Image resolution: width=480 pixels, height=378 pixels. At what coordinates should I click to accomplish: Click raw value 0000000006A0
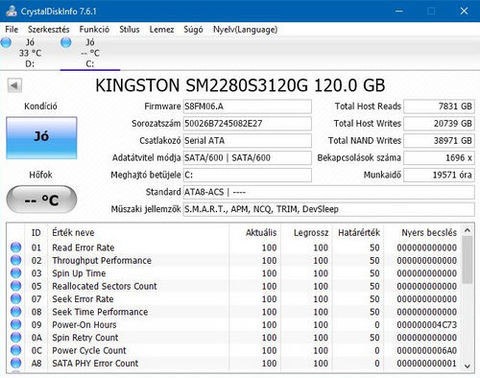point(427,350)
